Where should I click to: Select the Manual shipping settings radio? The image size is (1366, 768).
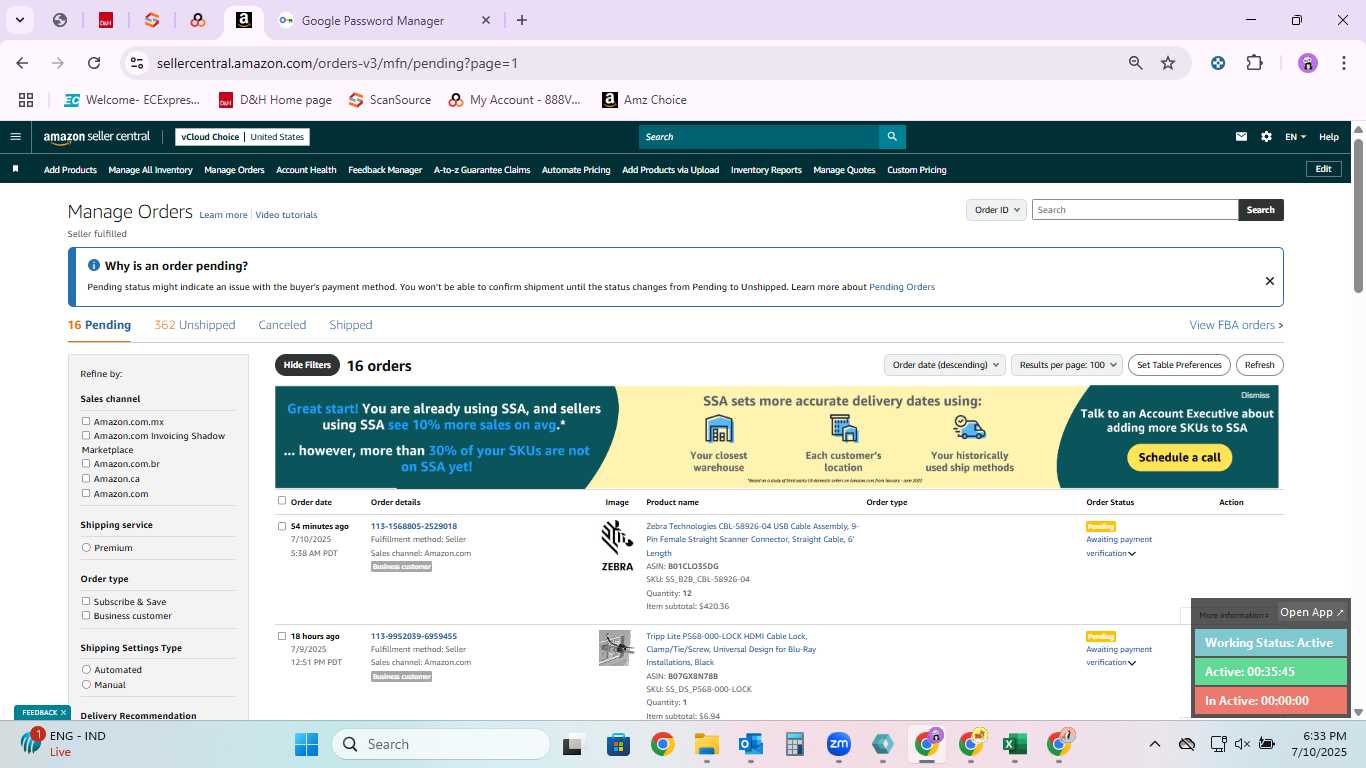pyautogui.click(x=86, y=685)
